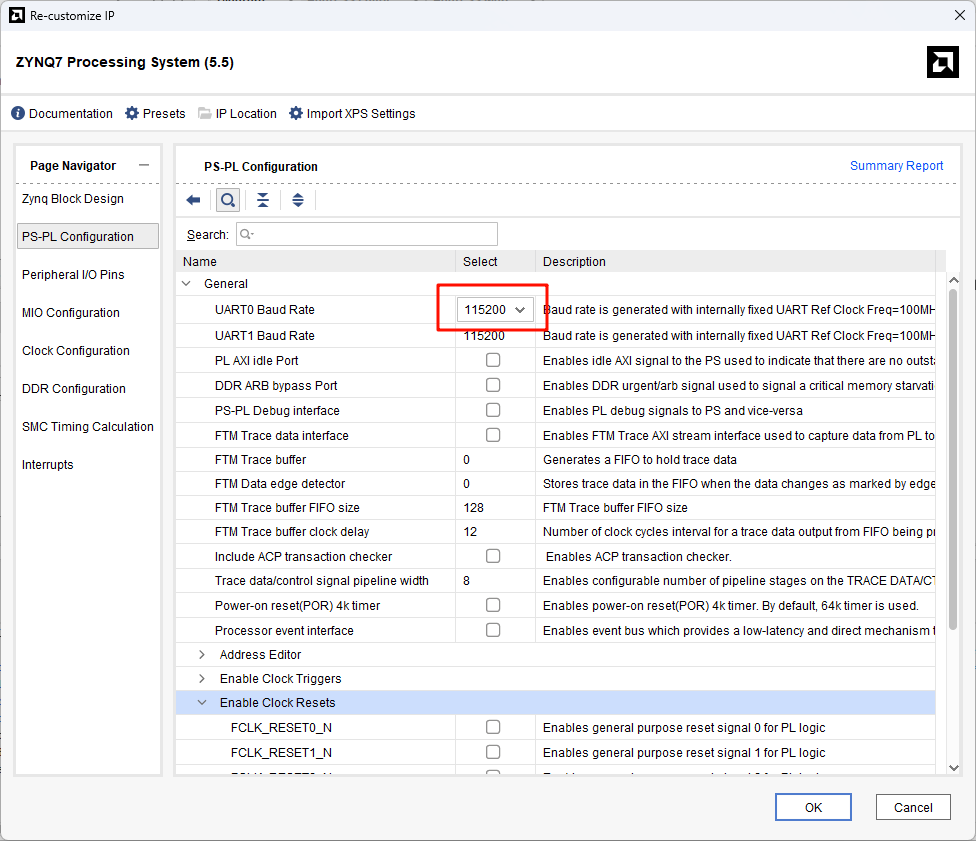Enable DDR ARB bypass Port checkbox
The width and height of the screenshot is (976, 841).
tap(493, 385)
